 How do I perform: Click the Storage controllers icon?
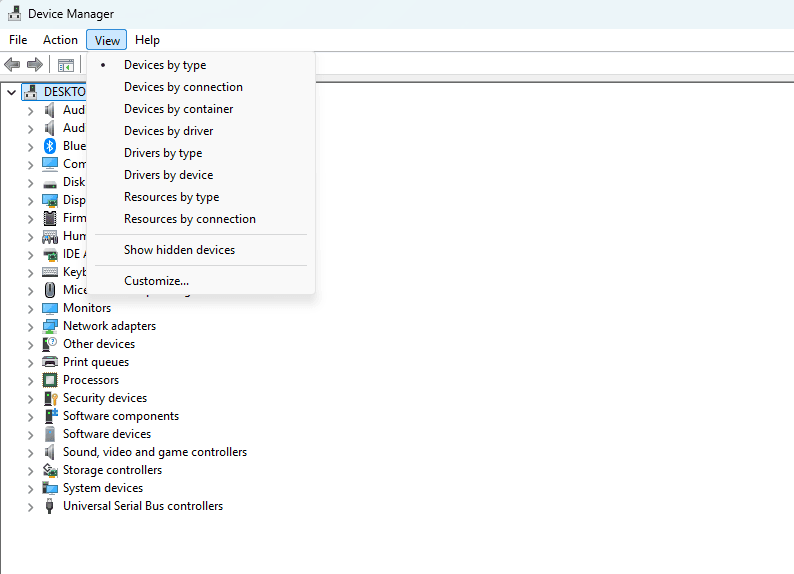[x=50, y=470]
